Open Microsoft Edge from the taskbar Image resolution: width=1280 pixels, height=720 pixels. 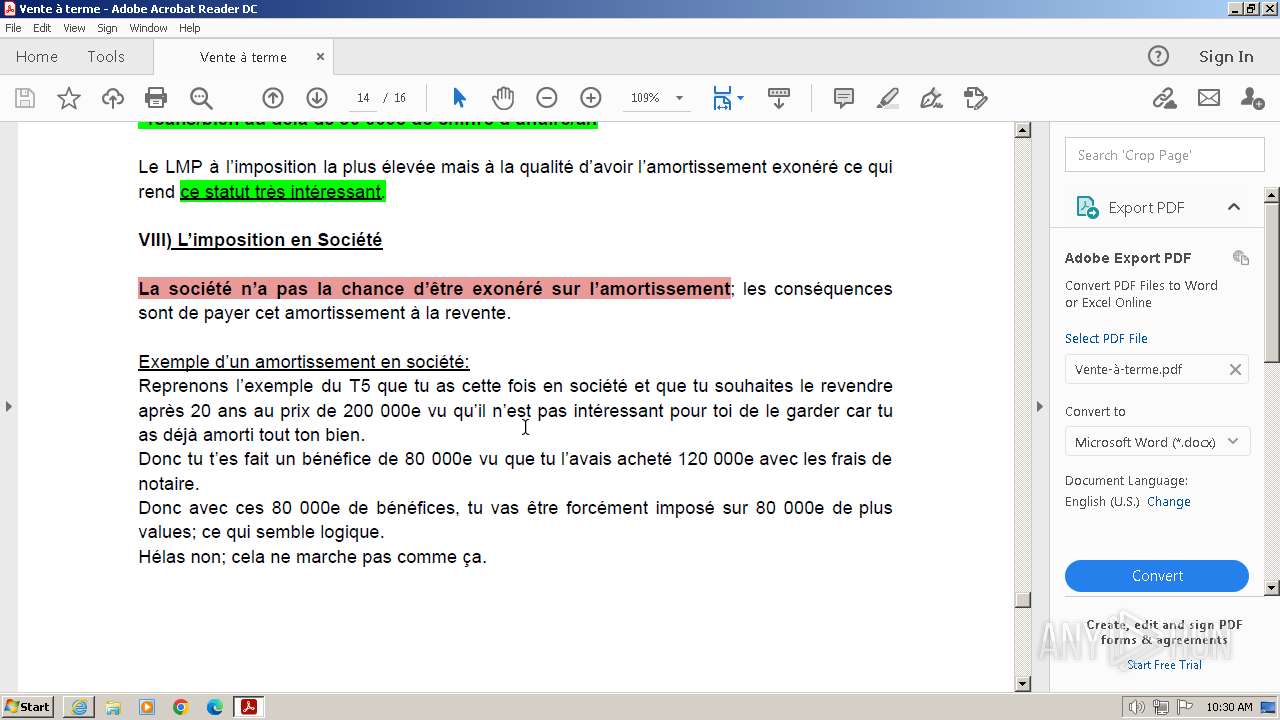215,707
